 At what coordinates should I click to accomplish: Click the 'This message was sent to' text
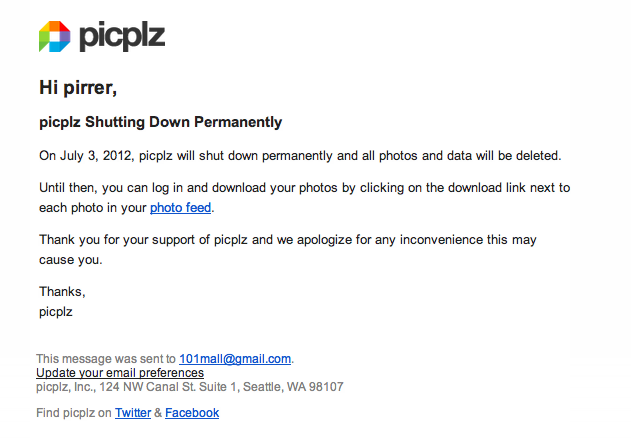(x=106, y=359)
